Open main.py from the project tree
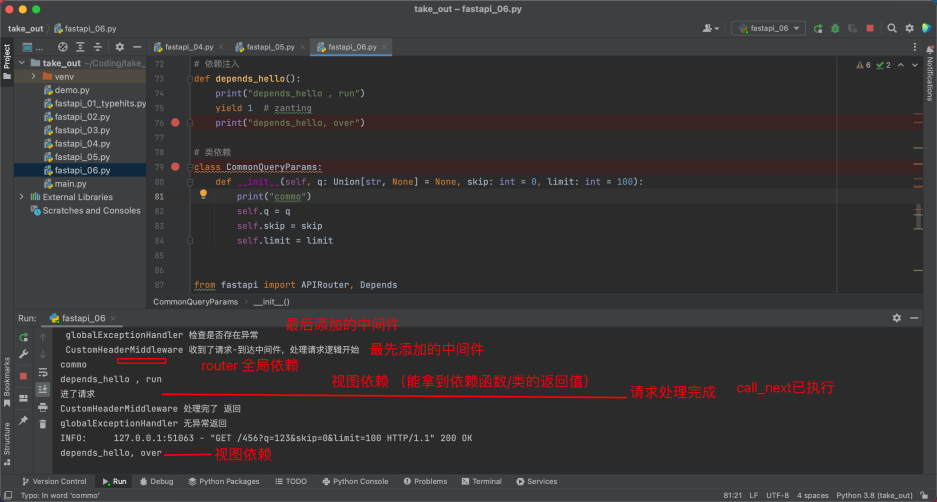The width and height of the screenshot is (937, 502). tap(70, 184)
